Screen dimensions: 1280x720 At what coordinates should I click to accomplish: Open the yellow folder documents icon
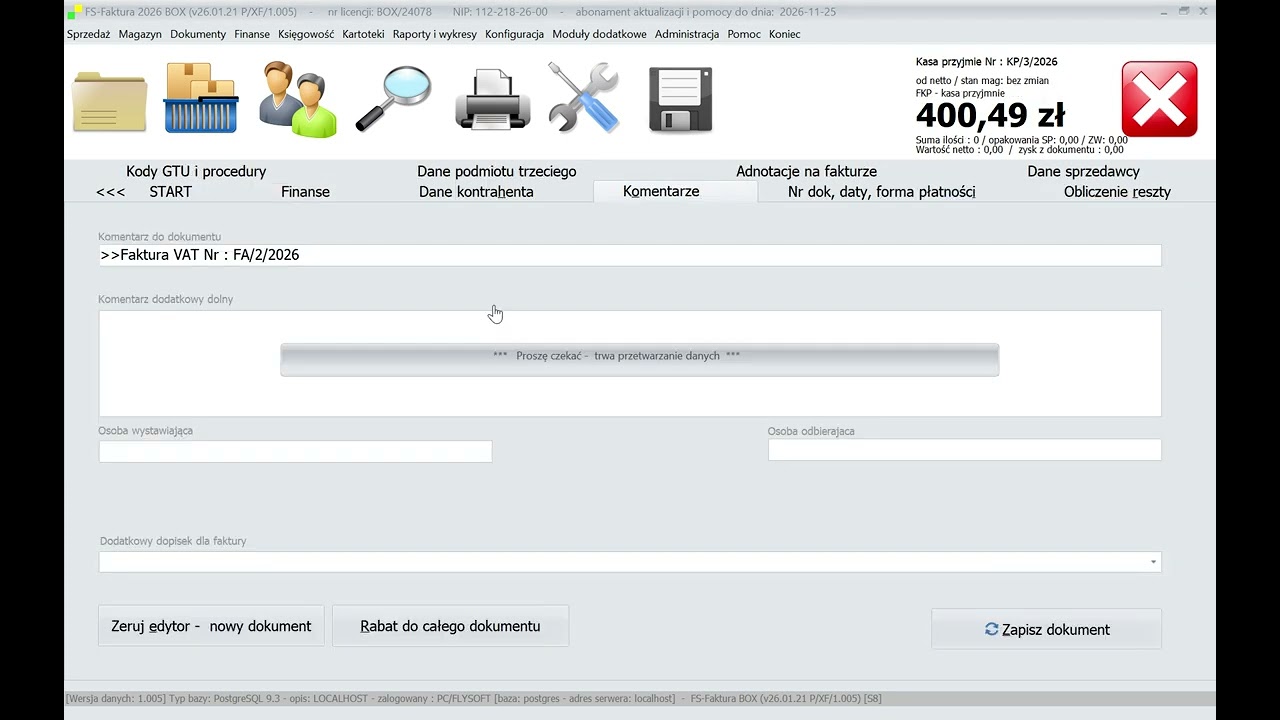coord(110,100)
